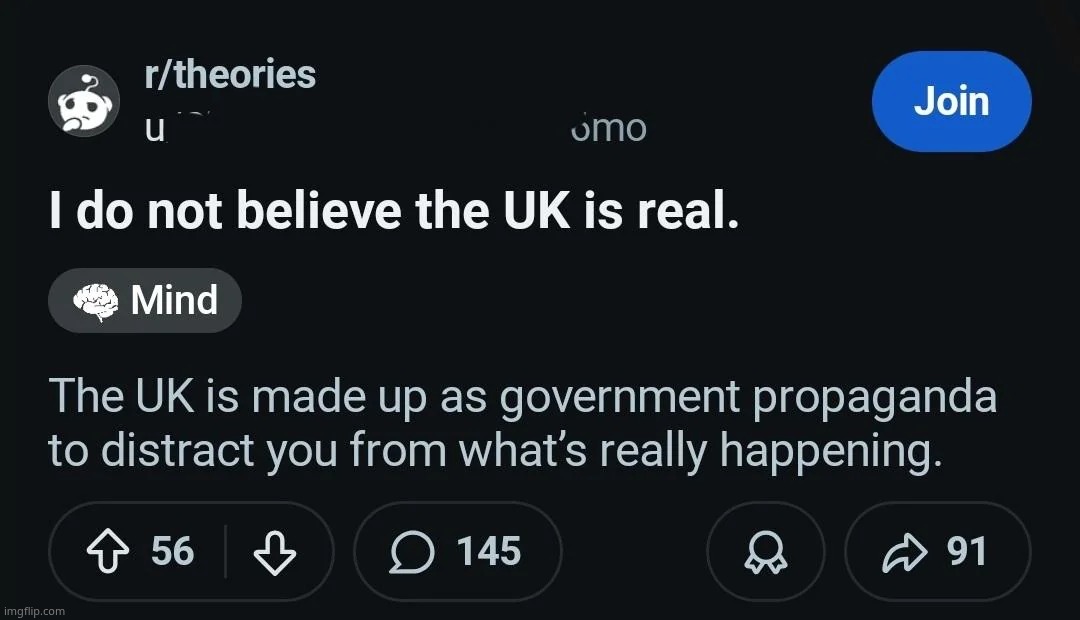The width and height of the screenshot is (1080, 620).
Task: Click the post age timestamp ending in 'mo'
Action: (608, 129)
